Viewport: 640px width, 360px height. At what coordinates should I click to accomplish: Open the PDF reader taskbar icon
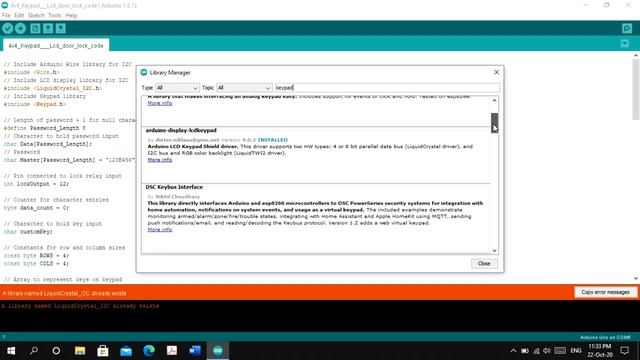pyautogui.click(x=172, y=351)
